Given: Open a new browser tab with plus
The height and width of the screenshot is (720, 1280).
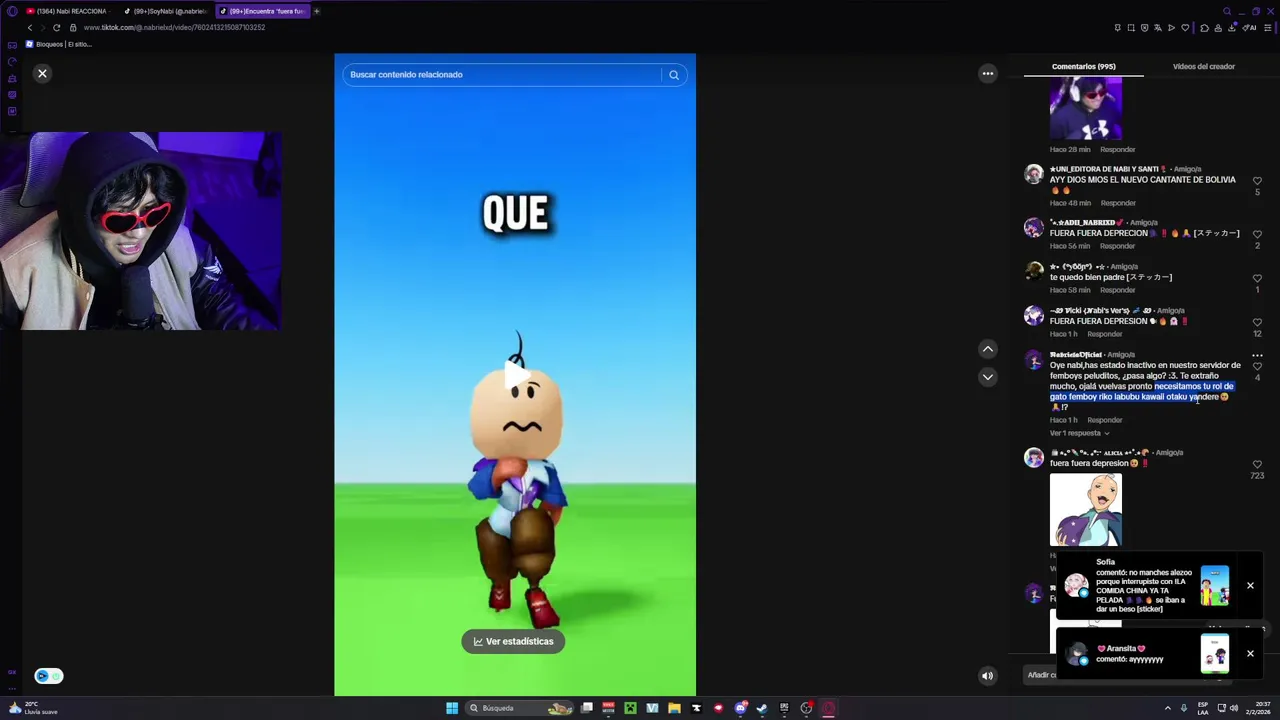Looking at the screenshot, I should point(316,11).
